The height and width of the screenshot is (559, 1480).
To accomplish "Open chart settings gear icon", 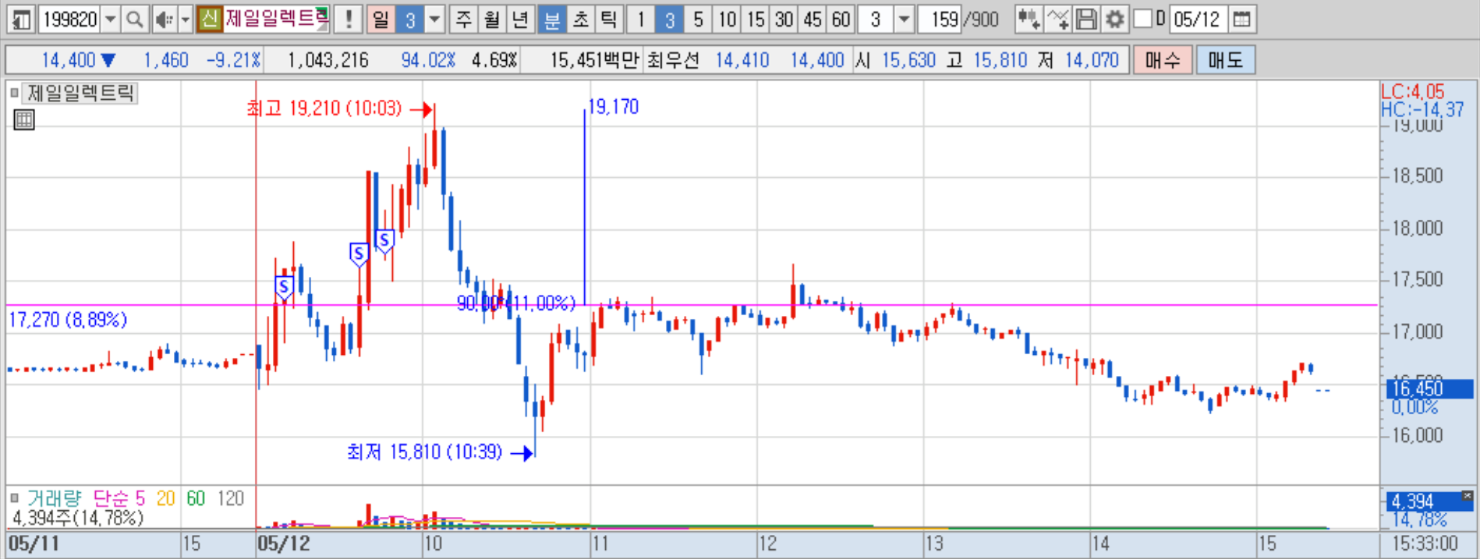I will 1115,19.
